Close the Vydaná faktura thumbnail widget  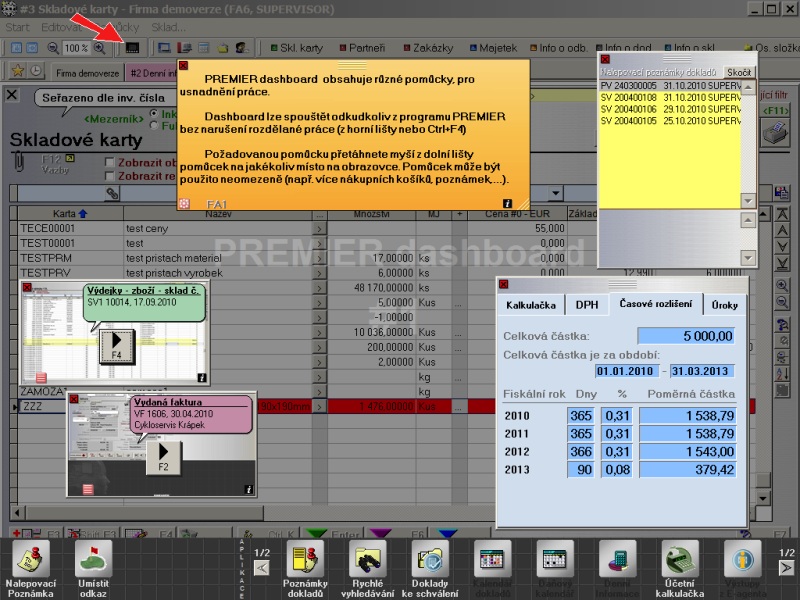tap(73, 399)
